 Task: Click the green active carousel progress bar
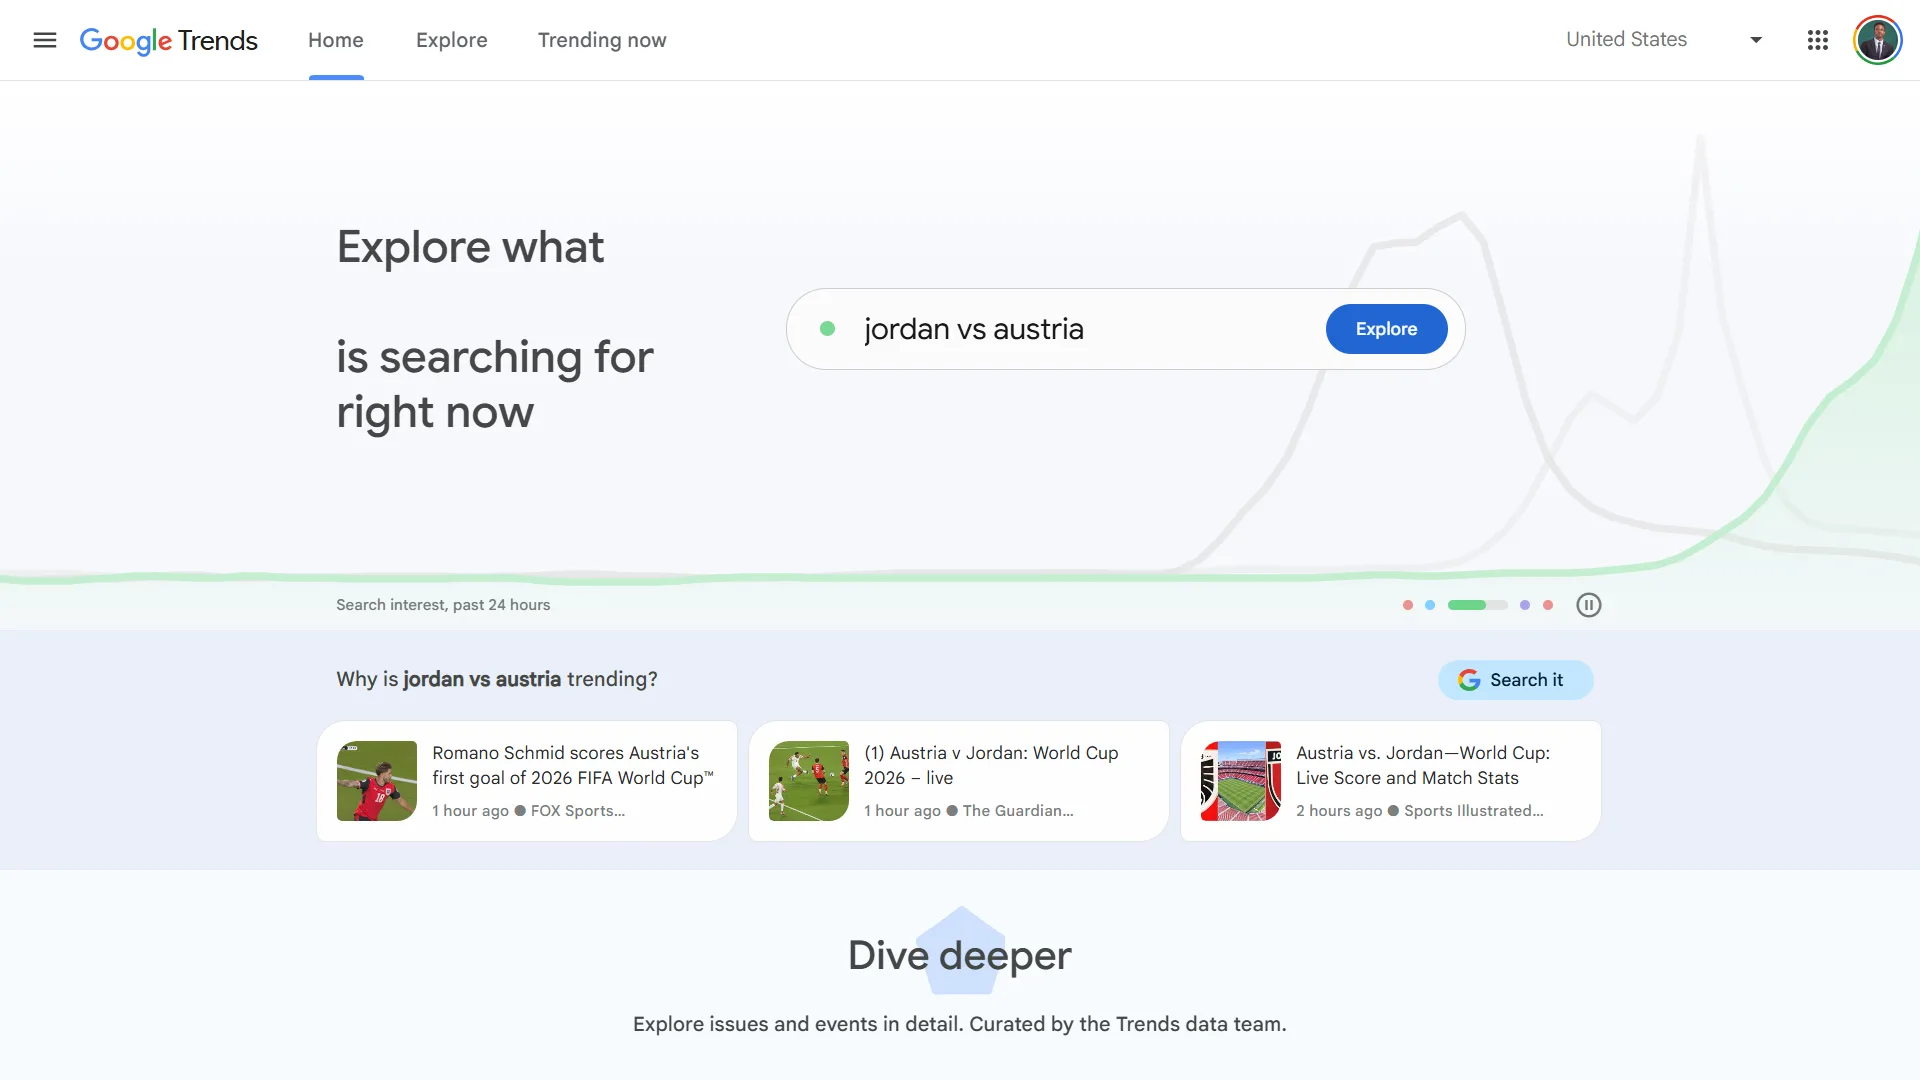1477,605
